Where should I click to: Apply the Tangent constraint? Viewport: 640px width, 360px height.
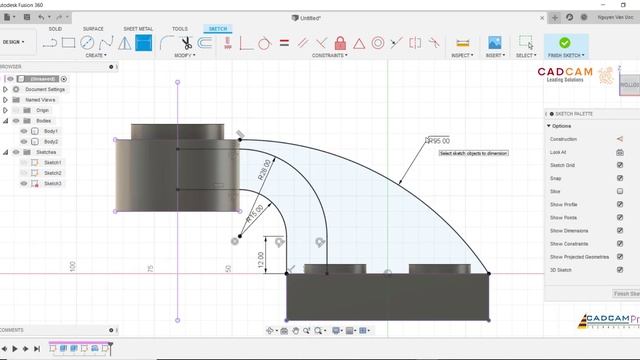coord(264,42)
